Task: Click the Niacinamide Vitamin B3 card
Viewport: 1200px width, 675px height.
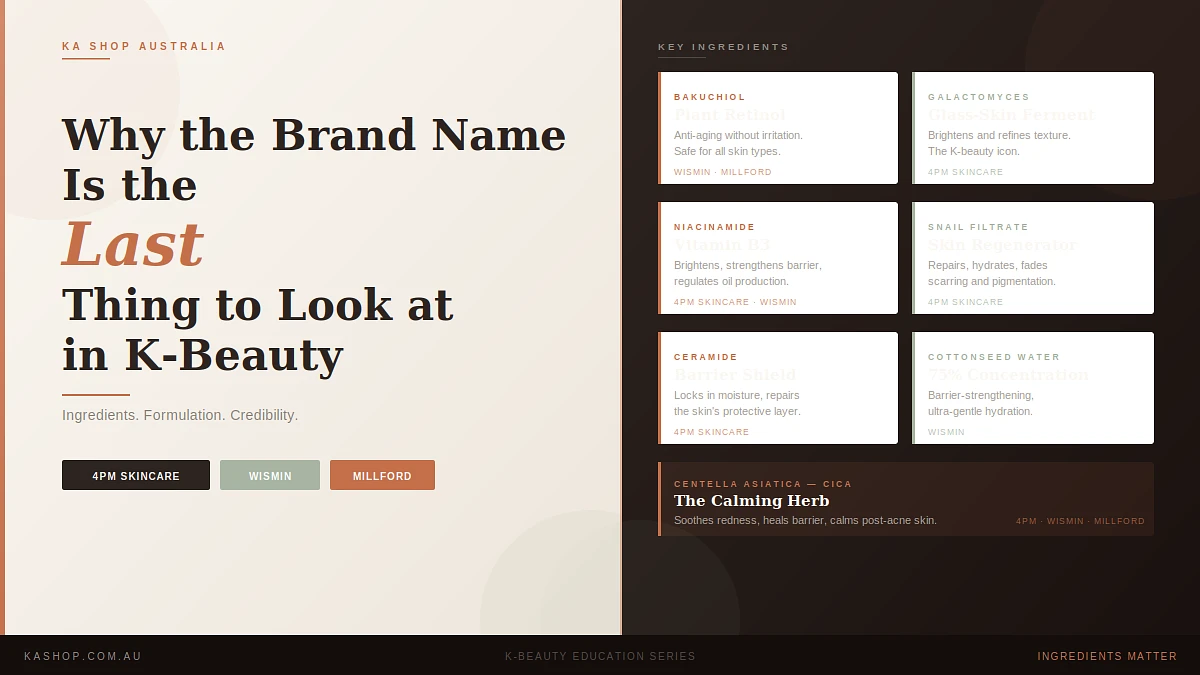Action: point(778,258)
